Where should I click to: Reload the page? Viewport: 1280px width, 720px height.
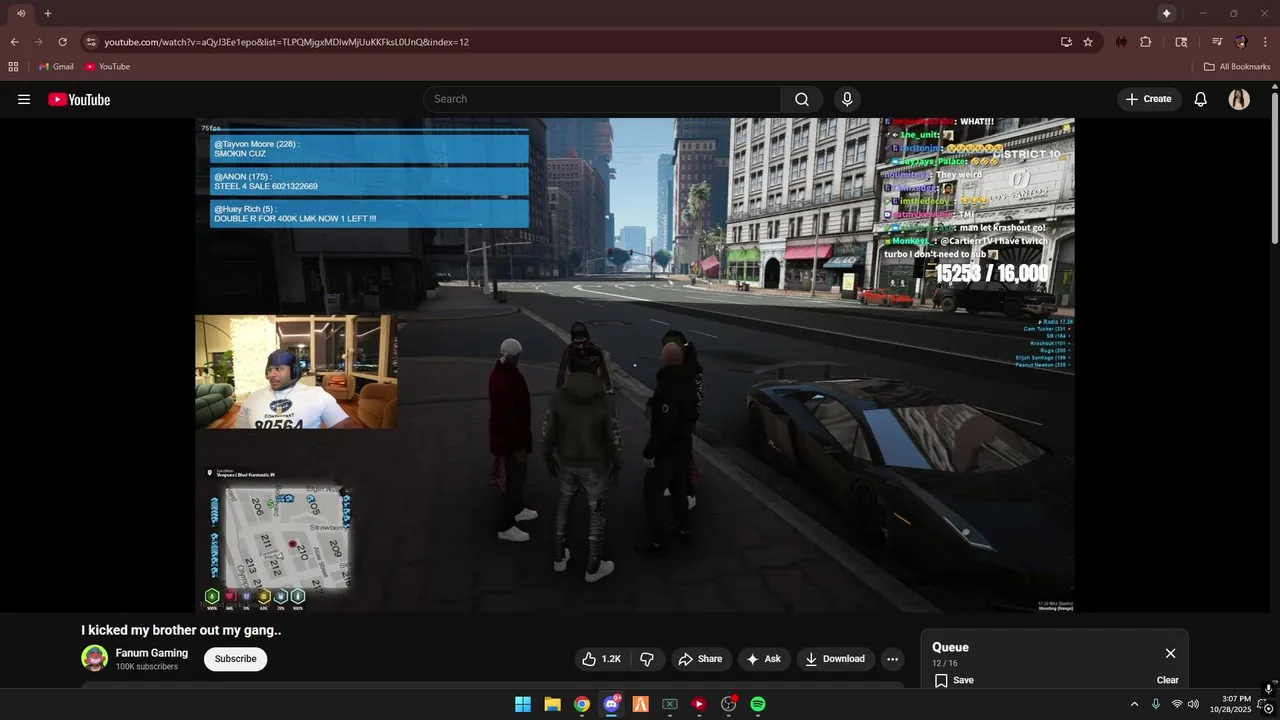point(62,42)
